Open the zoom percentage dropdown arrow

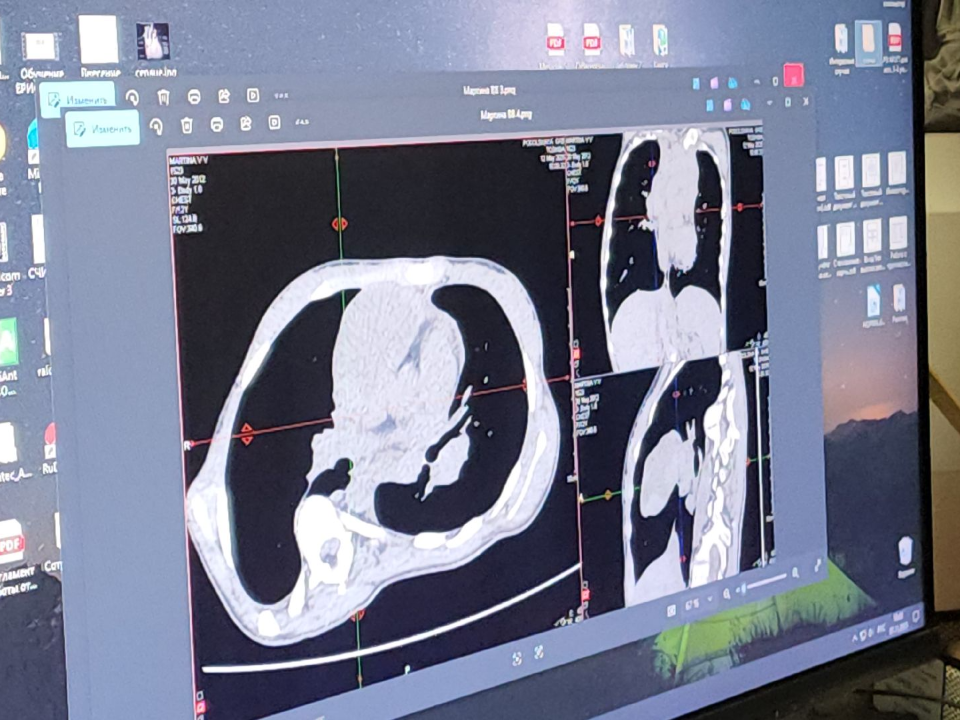(710, 599)
